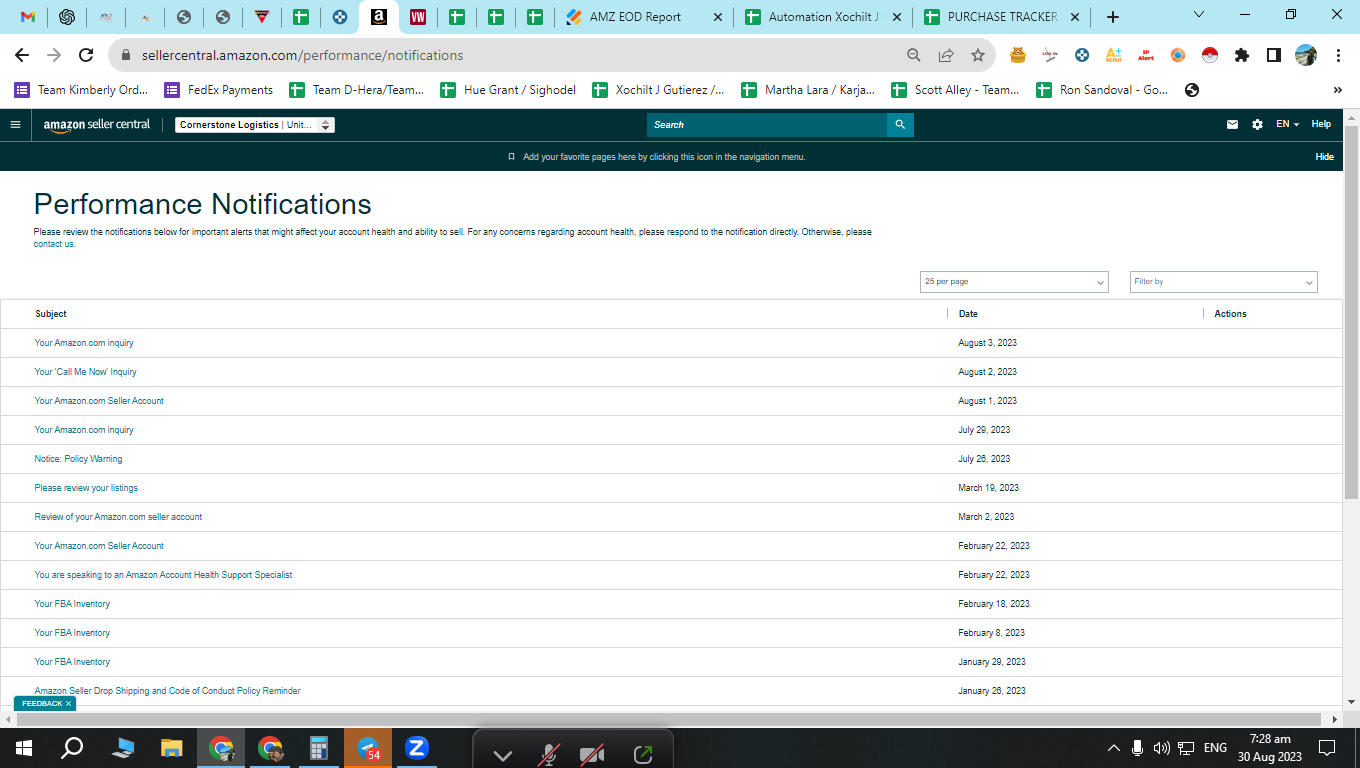Open the settings gear in Seller Central header
The image size is (1360, 768).
pyautogui.click(x=1257, y=125)
